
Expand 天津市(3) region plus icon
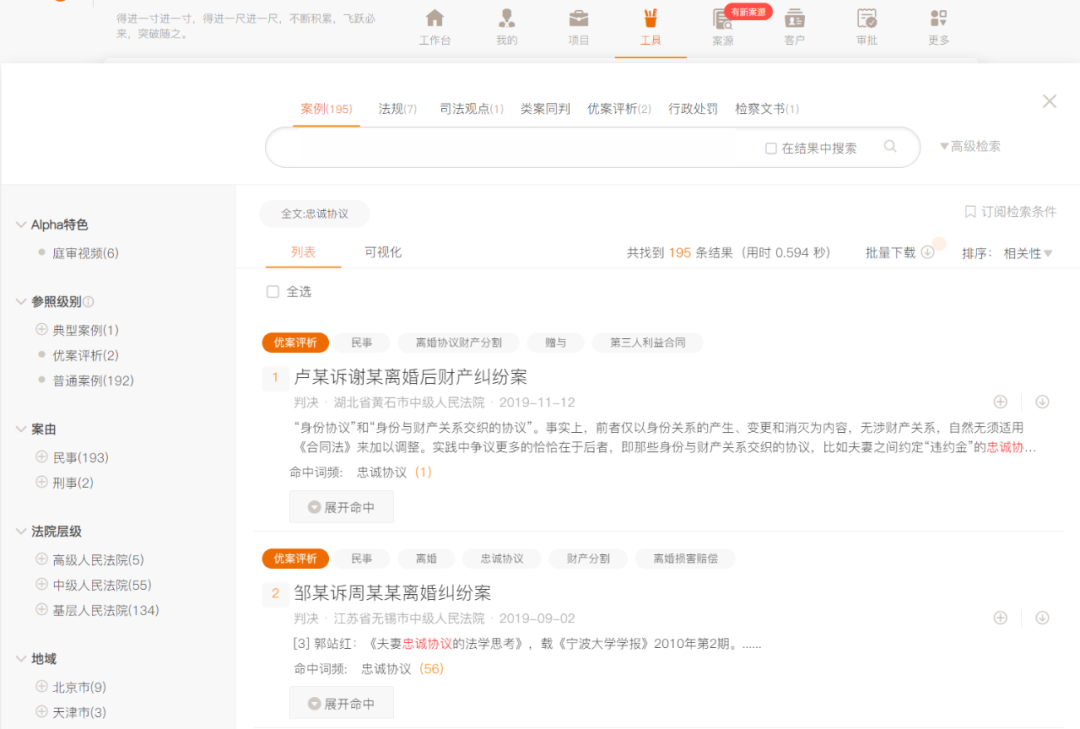[41, 712]
